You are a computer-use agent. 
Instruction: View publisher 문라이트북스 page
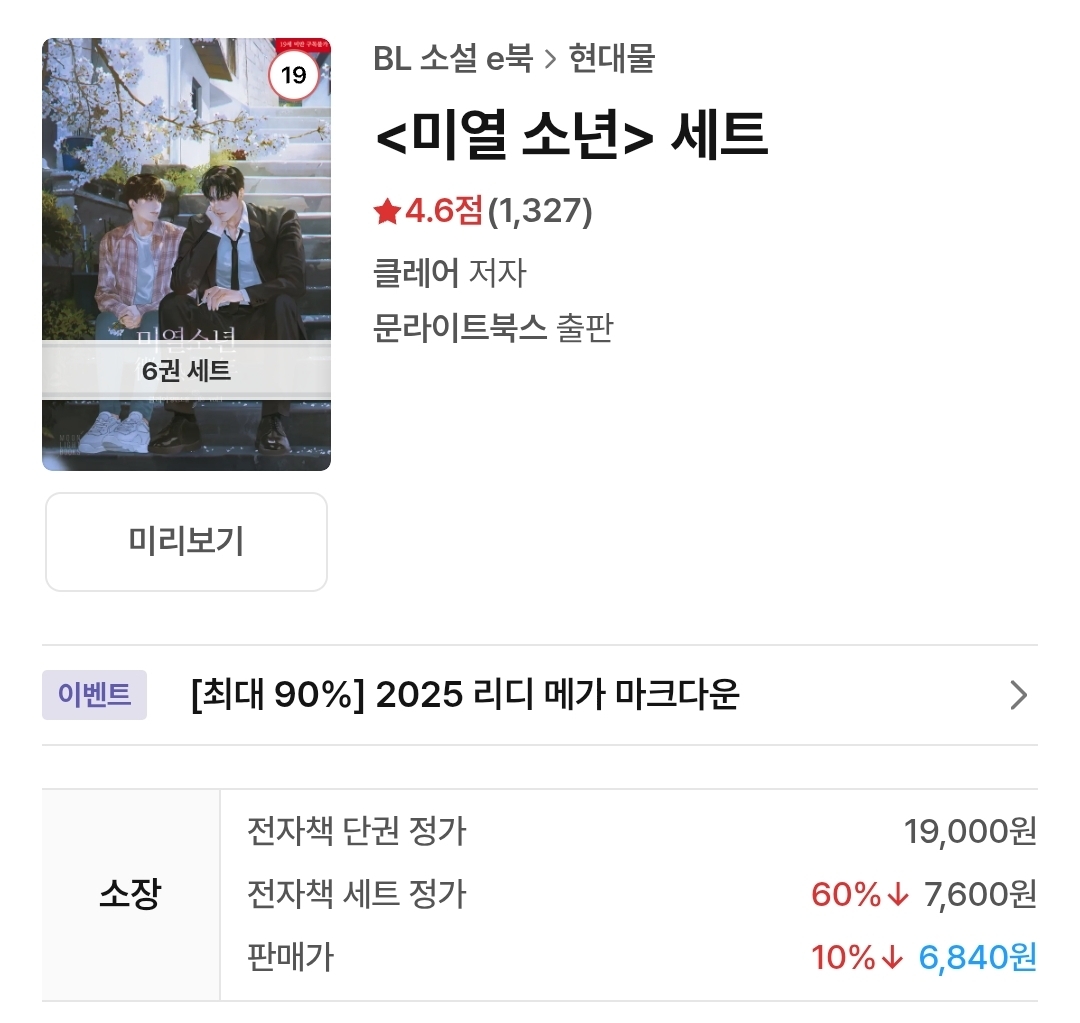[x=459, y=327]
